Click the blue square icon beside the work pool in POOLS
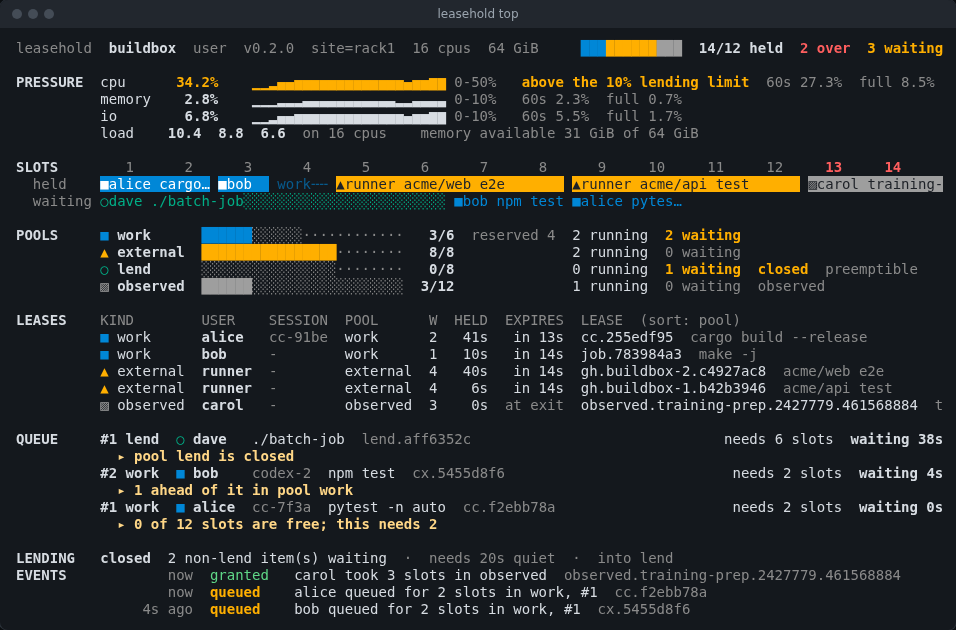Screen dimensions: 956x630 click(x=104, y=235)
